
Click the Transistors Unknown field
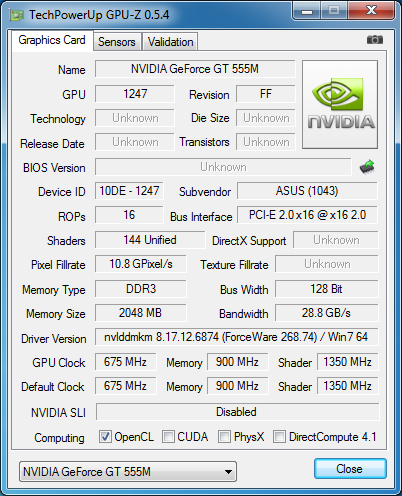point(266,142)
